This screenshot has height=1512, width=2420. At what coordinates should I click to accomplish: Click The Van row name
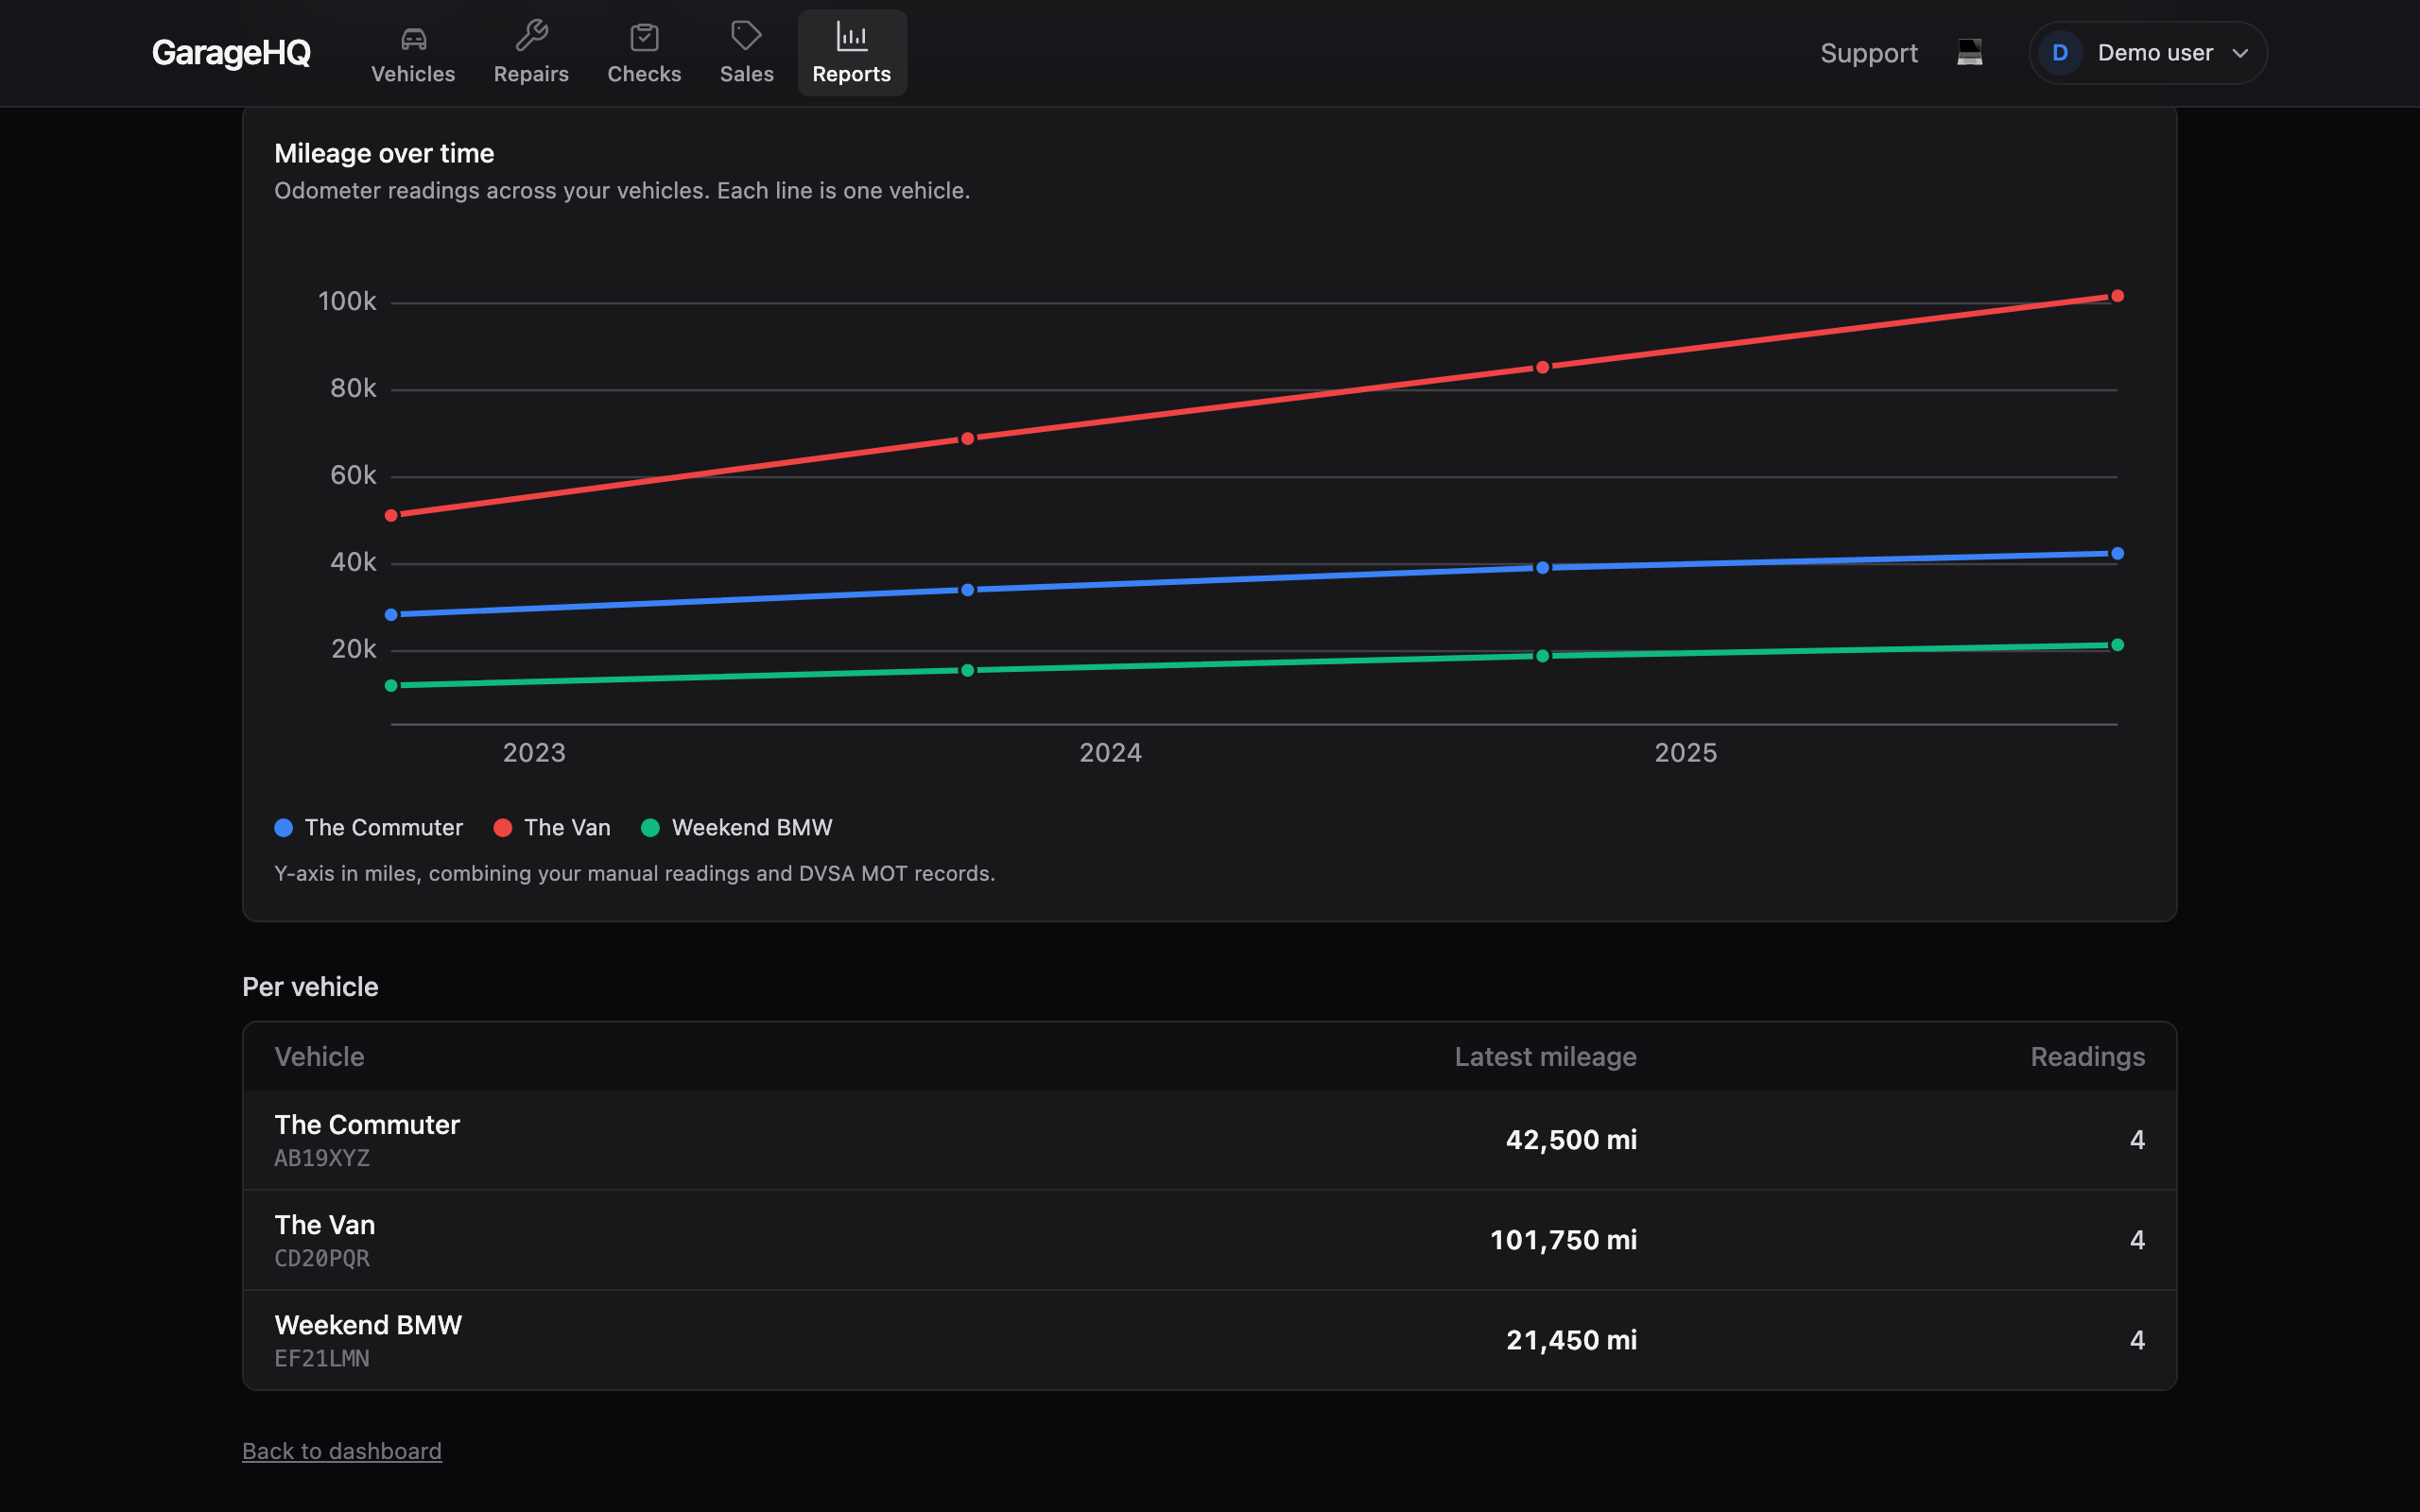(325, 1225)
